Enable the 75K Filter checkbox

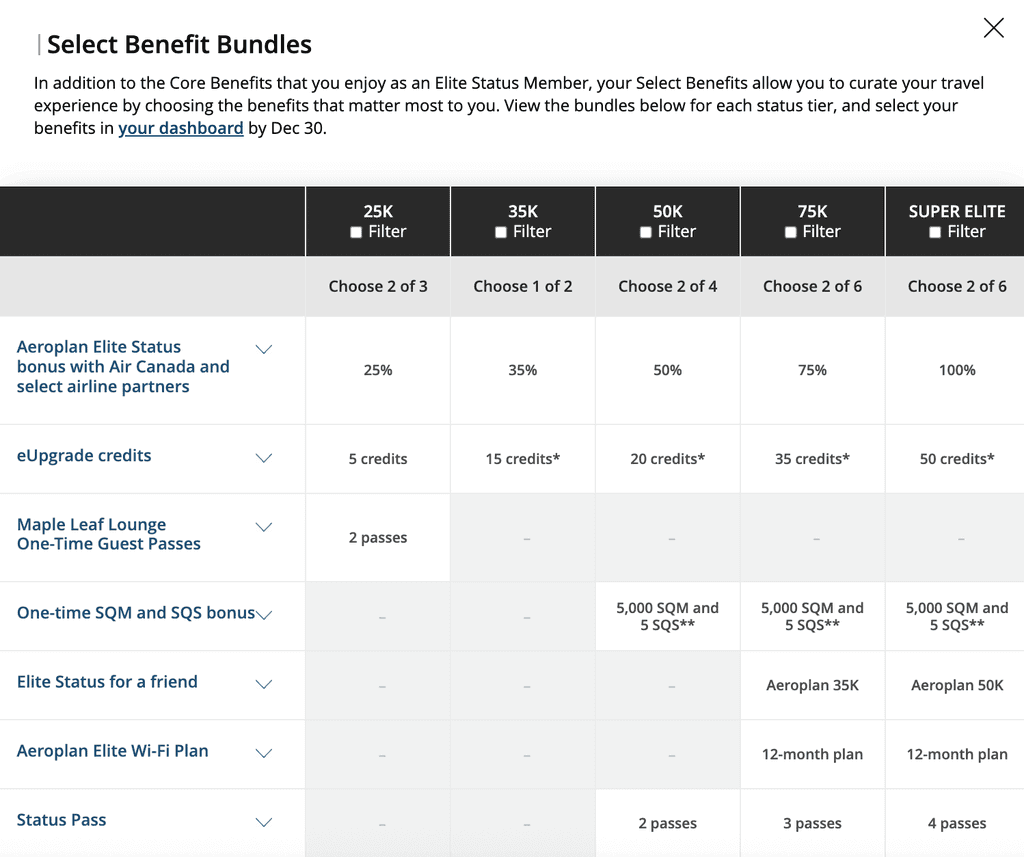pos(790,232)
